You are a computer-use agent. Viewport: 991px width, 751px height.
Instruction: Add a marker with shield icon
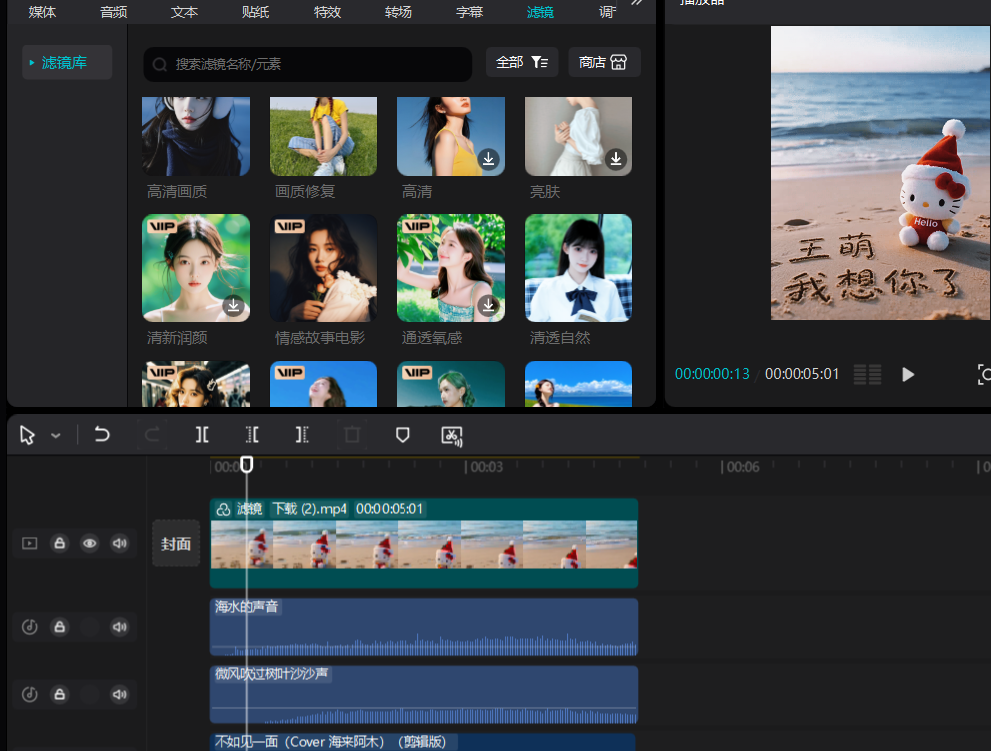click(402, 435)
